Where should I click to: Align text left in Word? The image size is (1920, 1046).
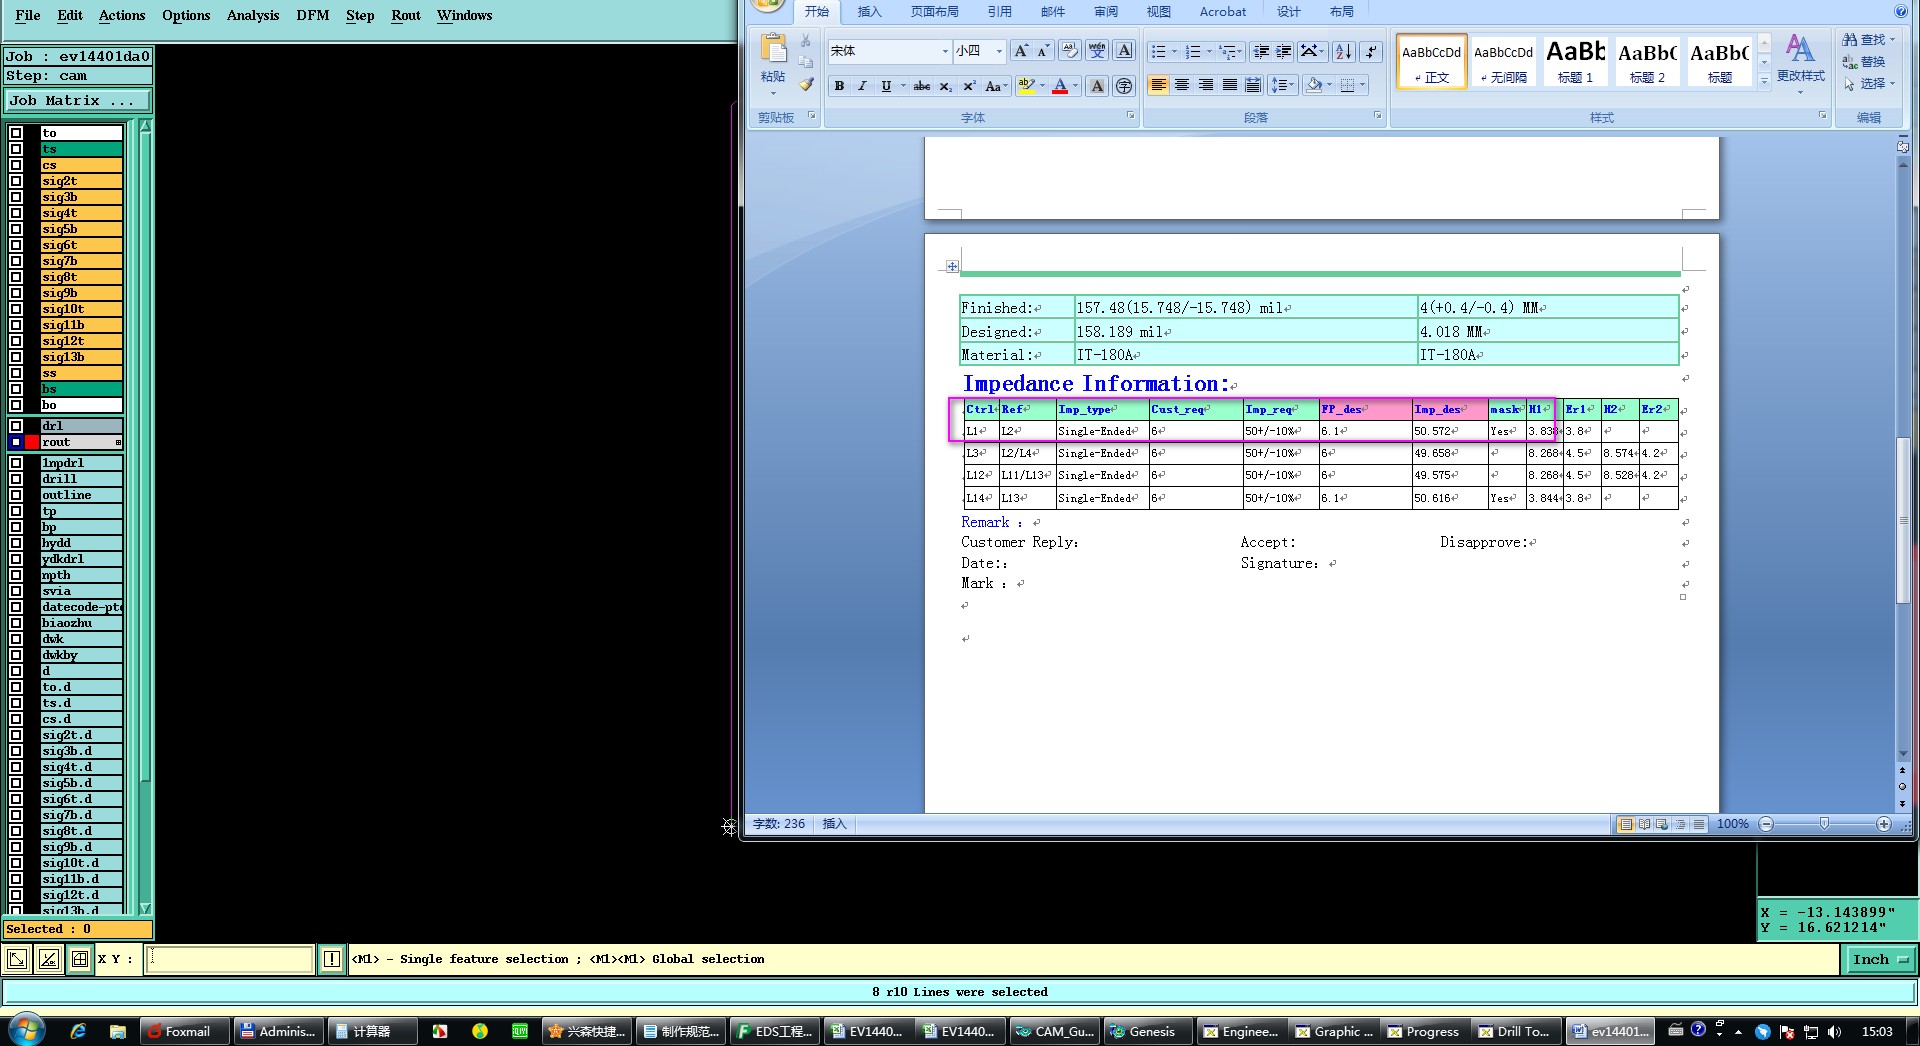(1158, 86)
